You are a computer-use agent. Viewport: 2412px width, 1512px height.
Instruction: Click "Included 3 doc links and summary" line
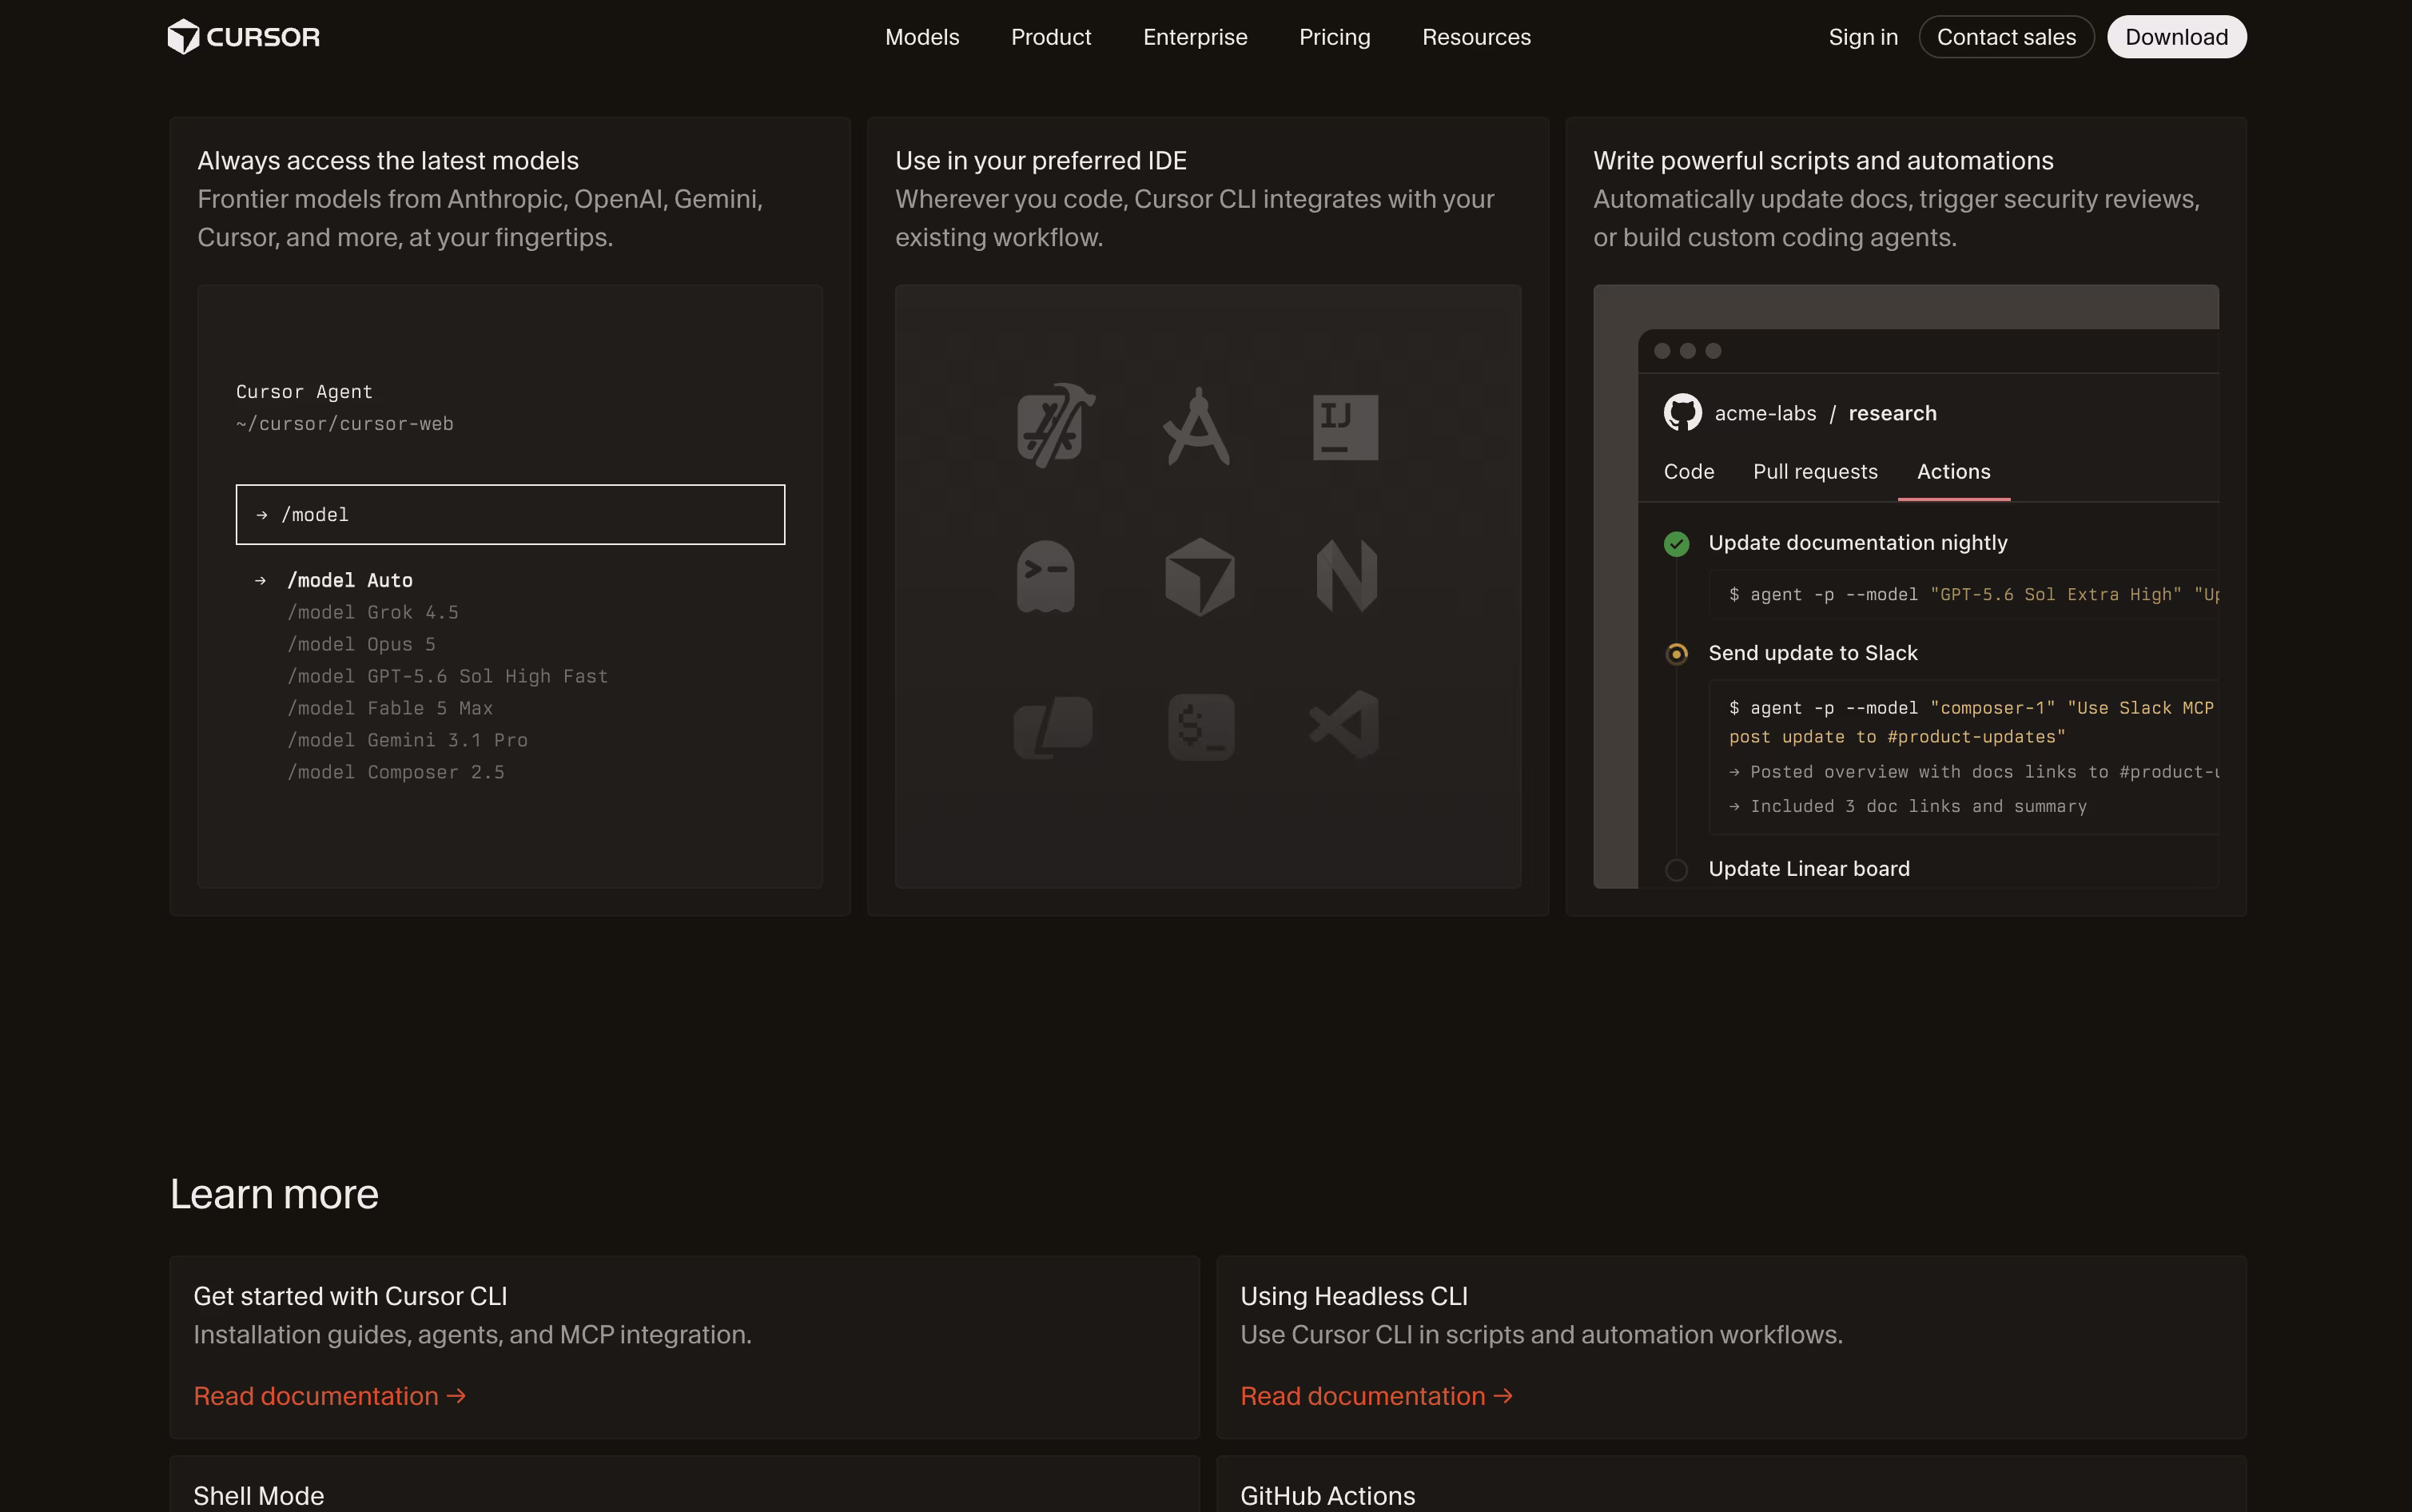1908,806
